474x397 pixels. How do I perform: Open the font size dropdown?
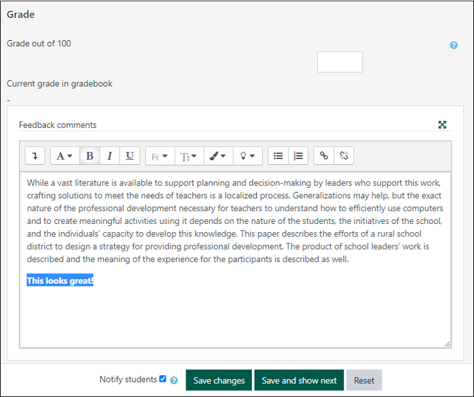(189, 156)
